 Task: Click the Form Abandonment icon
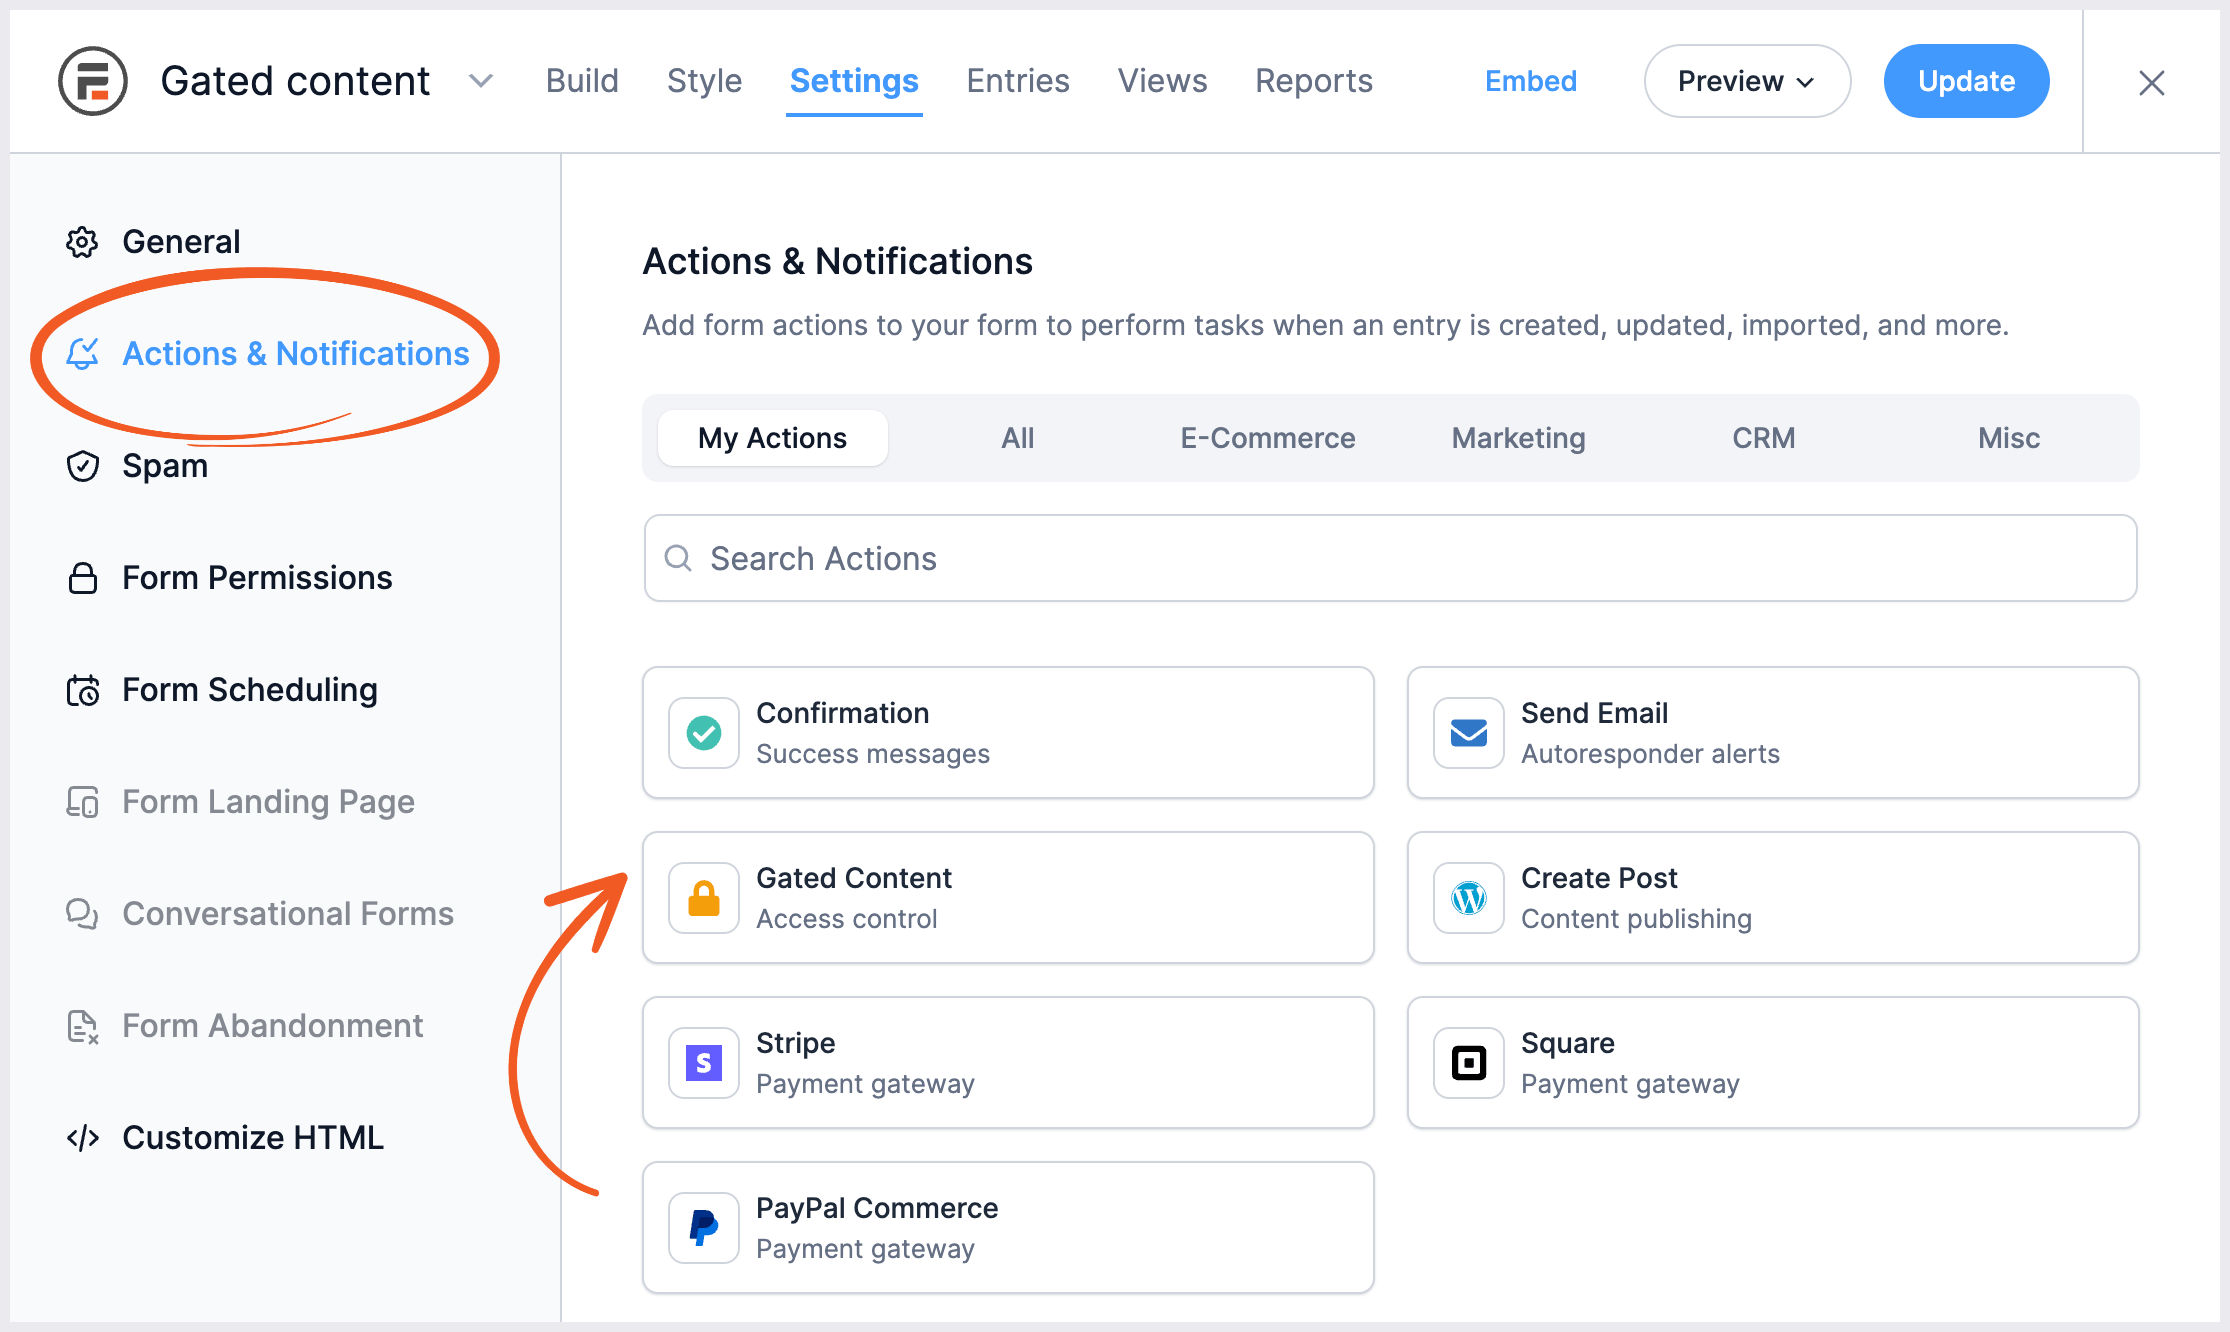pos(82,1026)
